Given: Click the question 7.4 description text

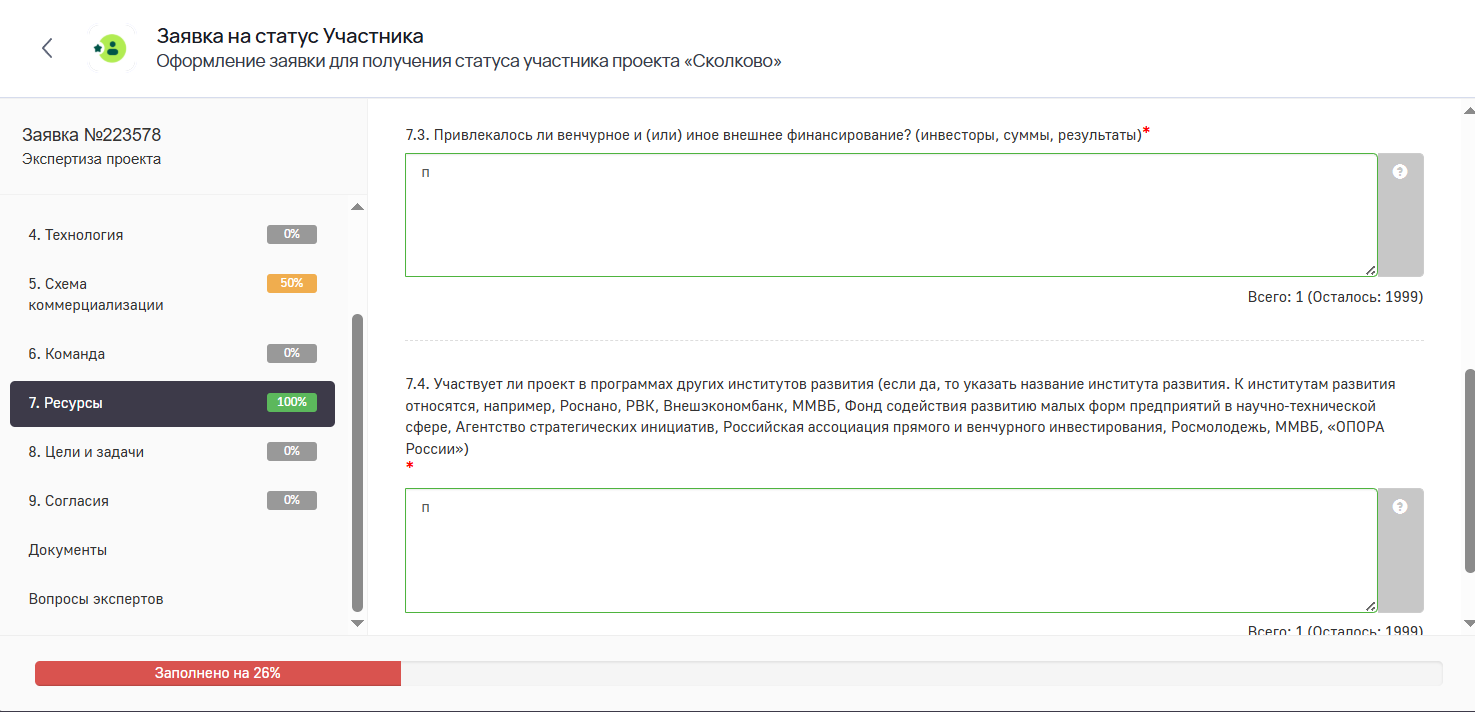Looking at the screenshot, I should coord(900,417).
